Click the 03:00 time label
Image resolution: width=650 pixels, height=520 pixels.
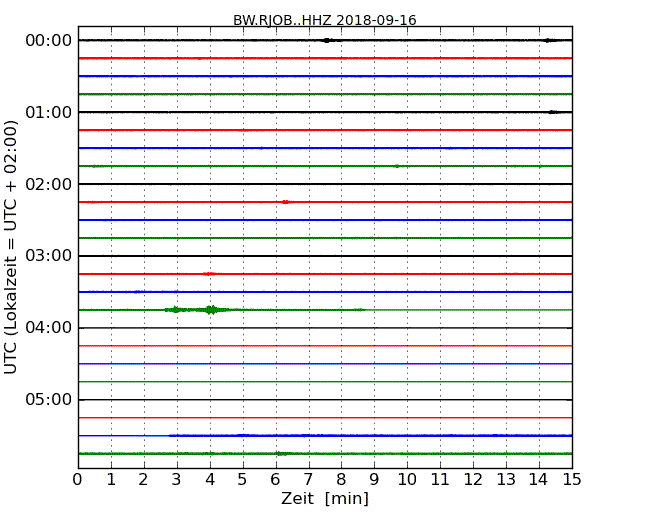point(49,256)
